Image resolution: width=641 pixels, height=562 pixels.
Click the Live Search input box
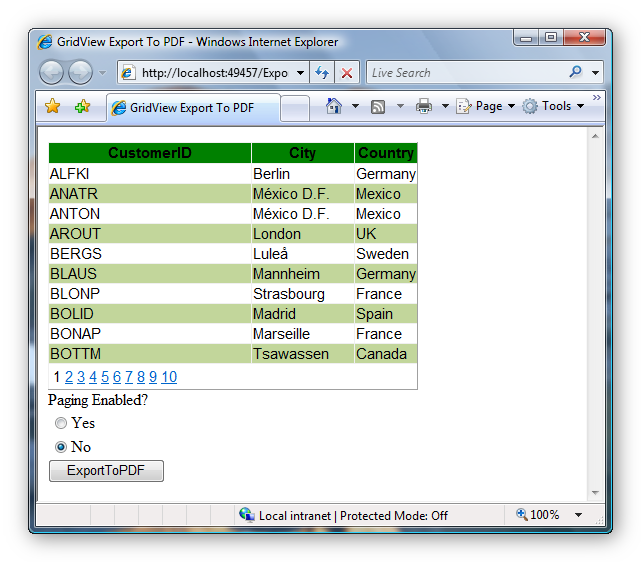pos(465,73)
